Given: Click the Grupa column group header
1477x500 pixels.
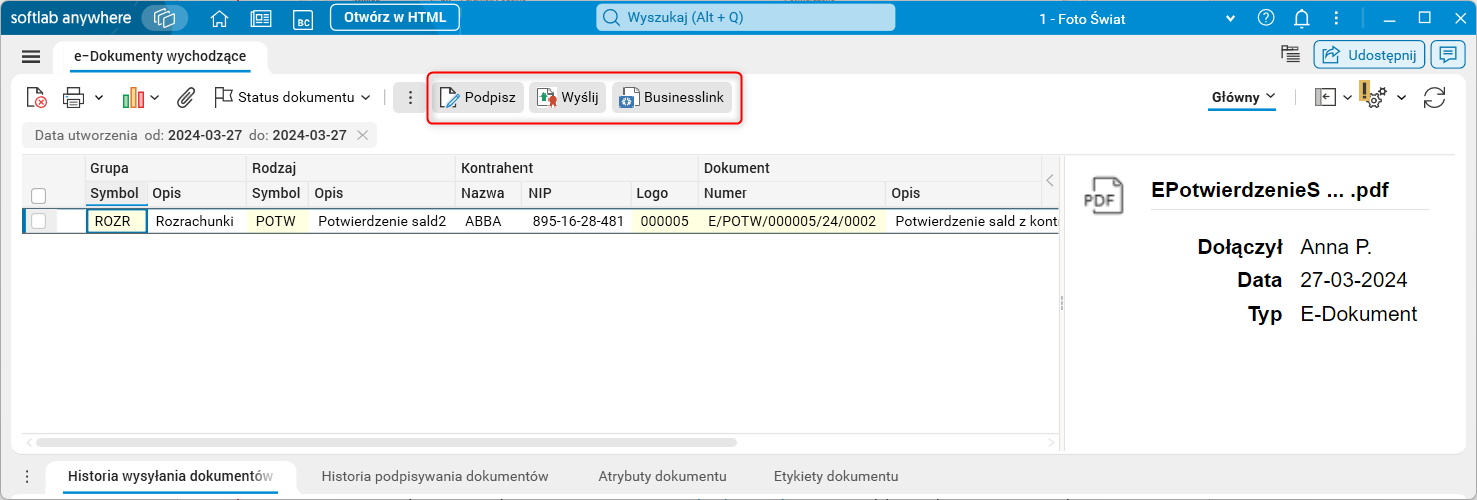Looking at the screenshot, I should pyautogui.click(x=166, y=168).
